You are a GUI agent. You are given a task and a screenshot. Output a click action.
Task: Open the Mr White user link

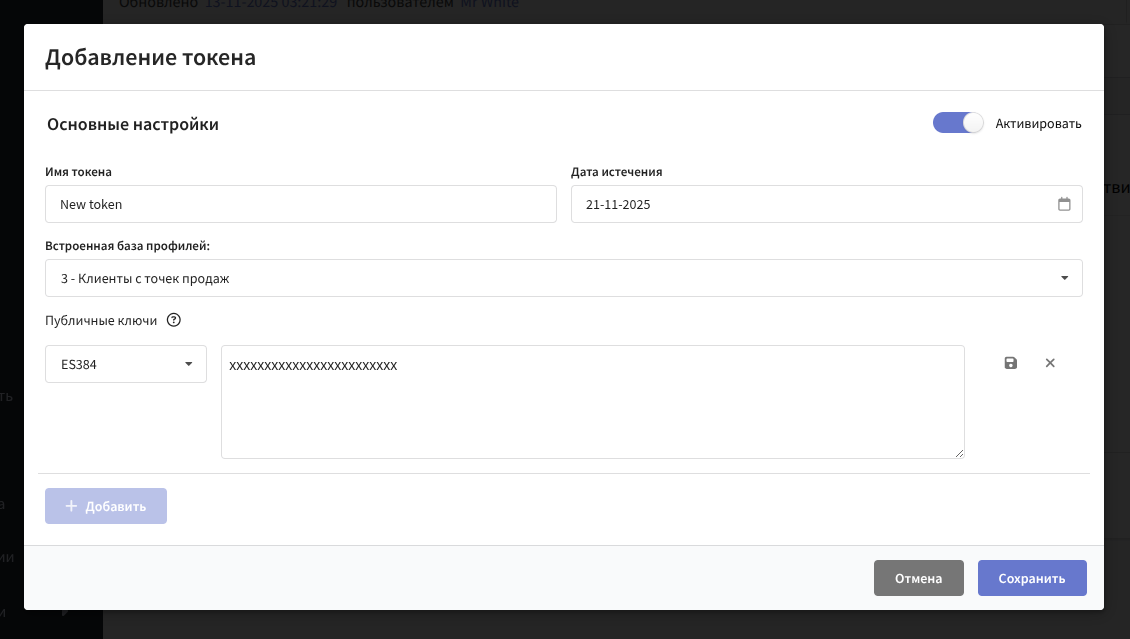click(489, 4)
